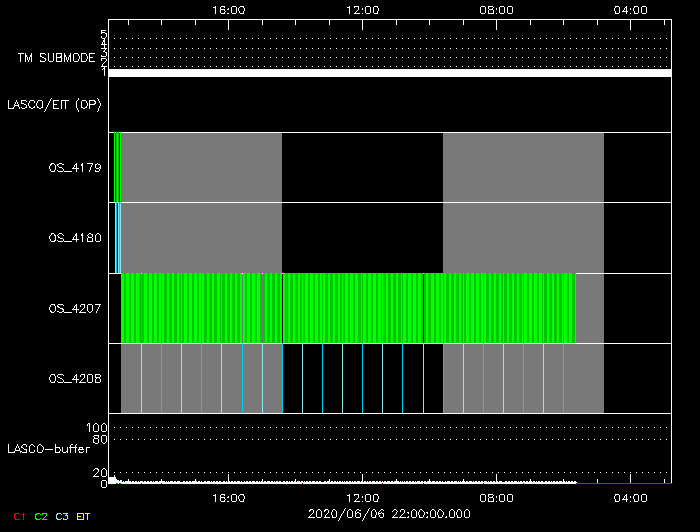
Task: Select the bottom 08:00 time tick label
Action: (496, 497)
